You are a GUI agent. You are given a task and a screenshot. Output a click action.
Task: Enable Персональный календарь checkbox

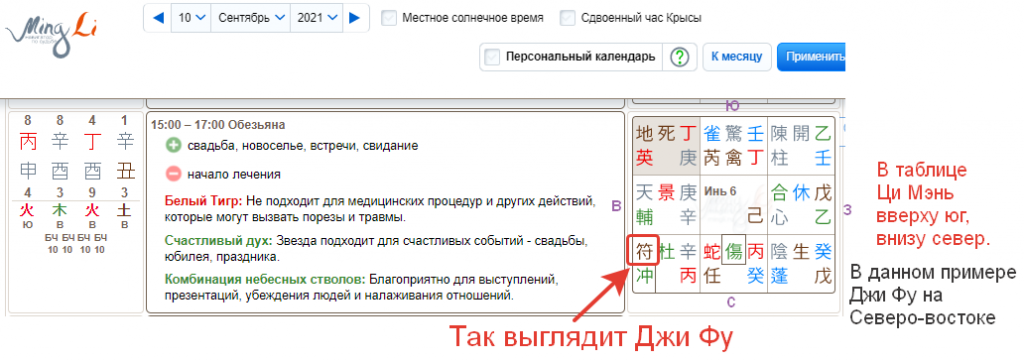(492, 57)
